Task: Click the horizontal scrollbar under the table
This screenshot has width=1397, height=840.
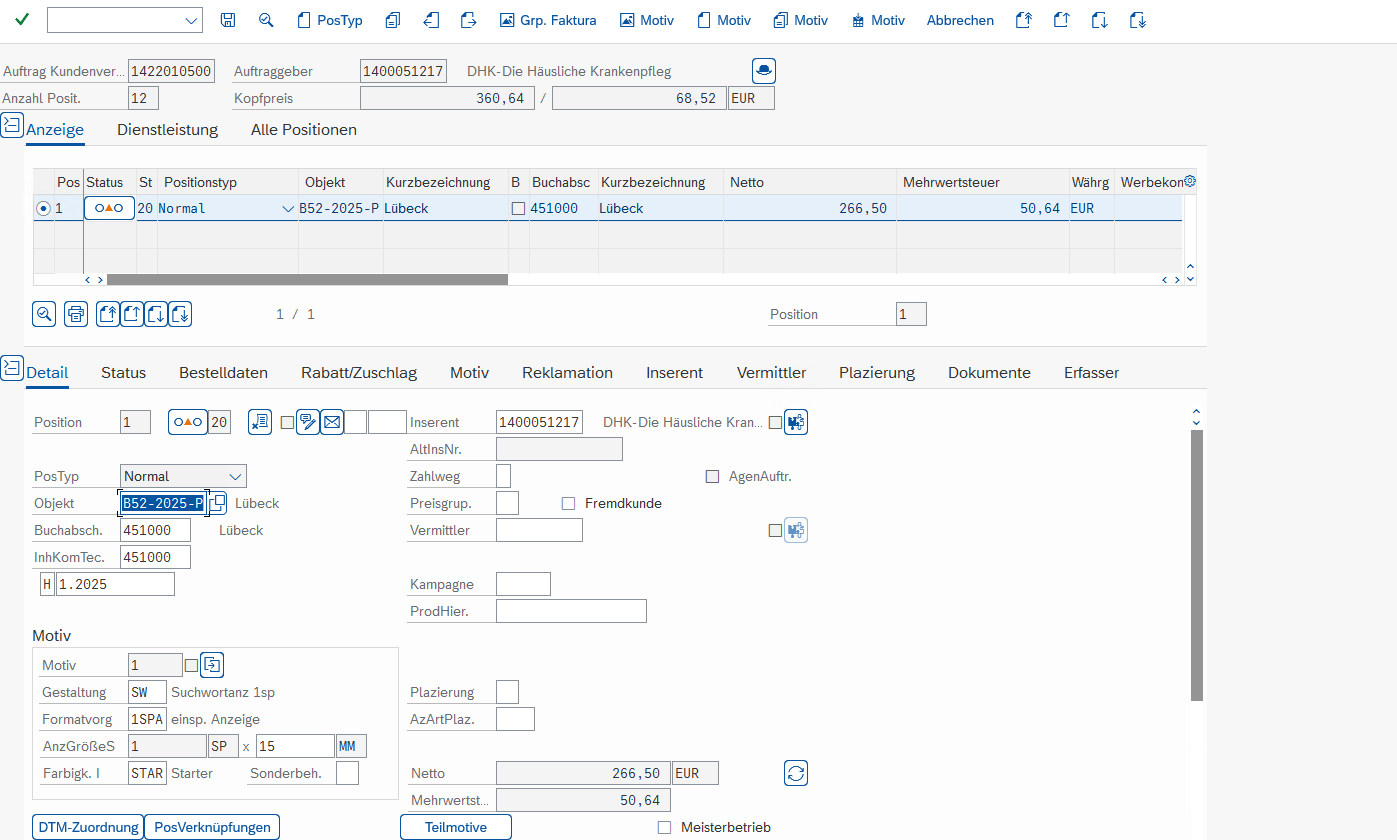Action: [x=307, y=280]
